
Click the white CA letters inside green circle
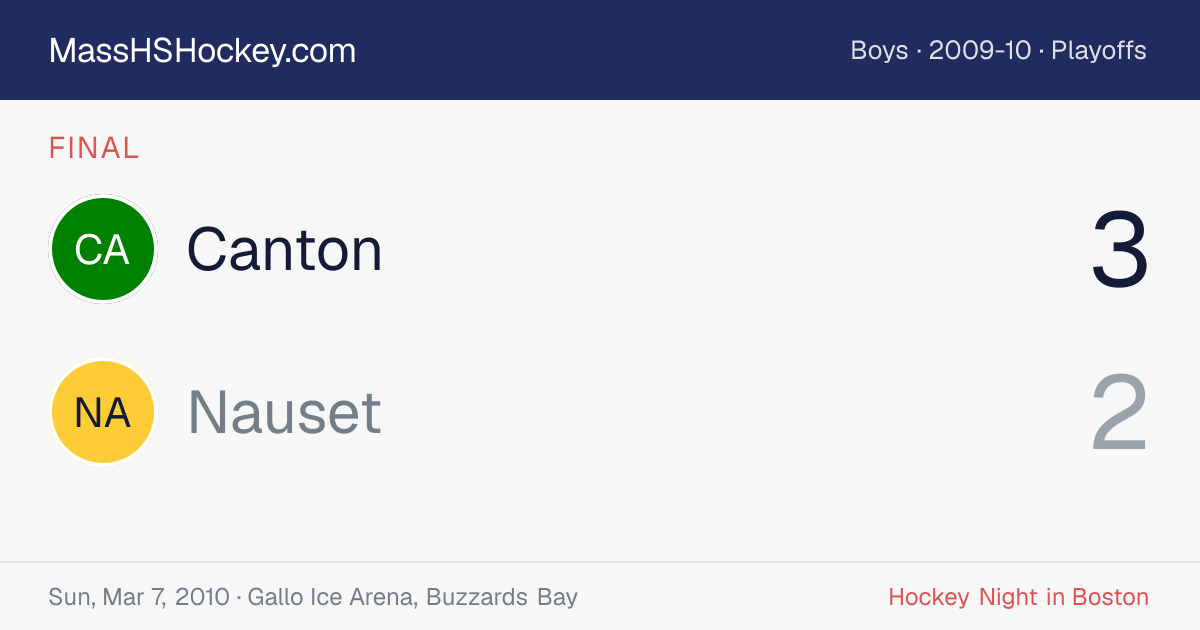click(102, 250)
